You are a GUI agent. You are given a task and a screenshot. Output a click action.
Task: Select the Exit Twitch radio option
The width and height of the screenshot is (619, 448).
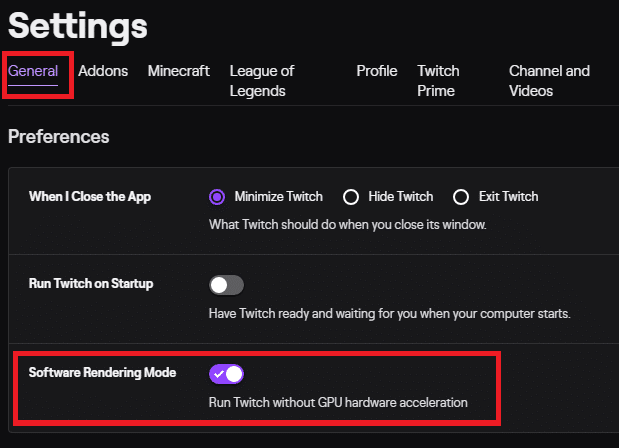[x=461, y=196]
